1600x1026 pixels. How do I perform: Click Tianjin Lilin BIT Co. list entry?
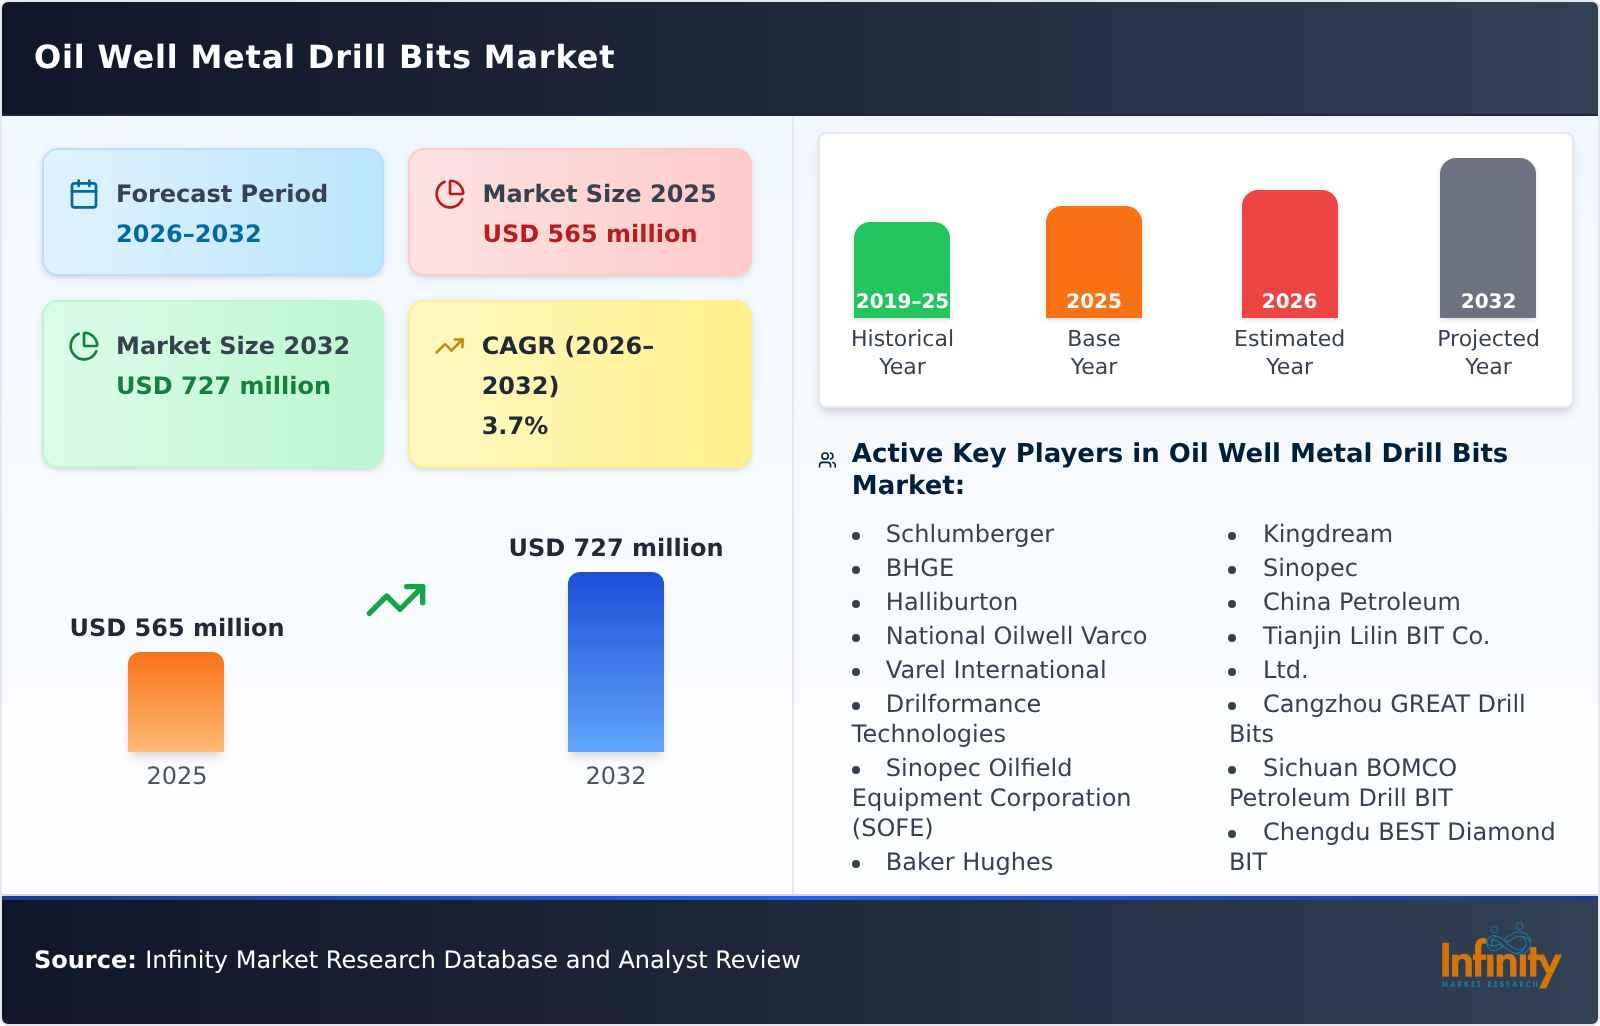1376,636
